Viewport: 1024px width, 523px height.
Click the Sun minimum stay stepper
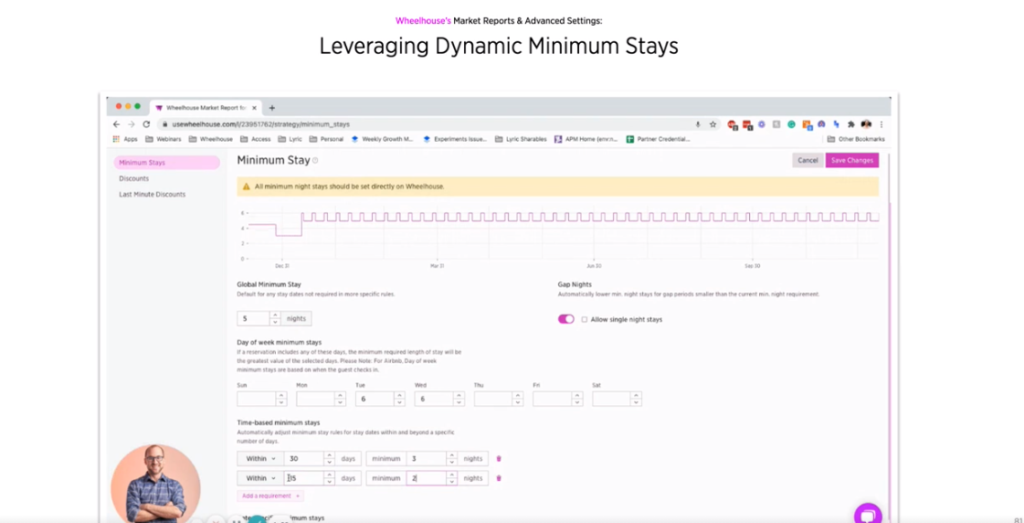(x=281, y=399)
